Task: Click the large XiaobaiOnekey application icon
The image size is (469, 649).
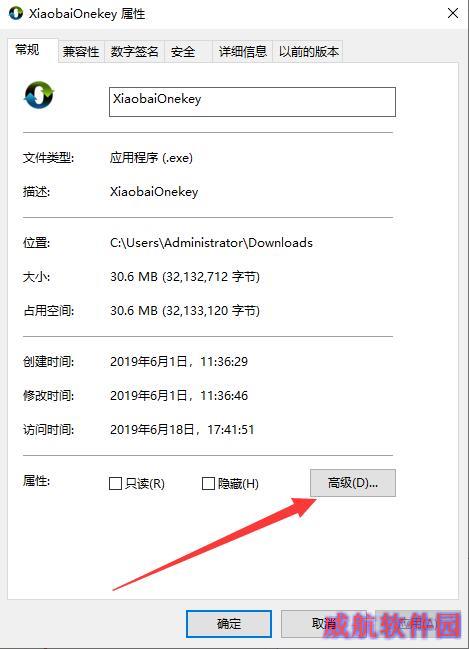Action: point(39,95)
